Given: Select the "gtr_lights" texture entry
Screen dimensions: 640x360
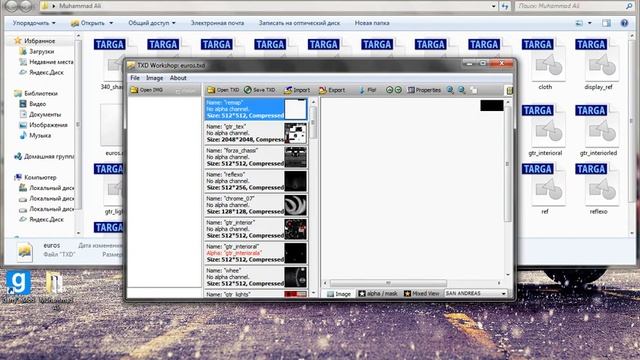Looking at the screenshot, I should [256, 294].
